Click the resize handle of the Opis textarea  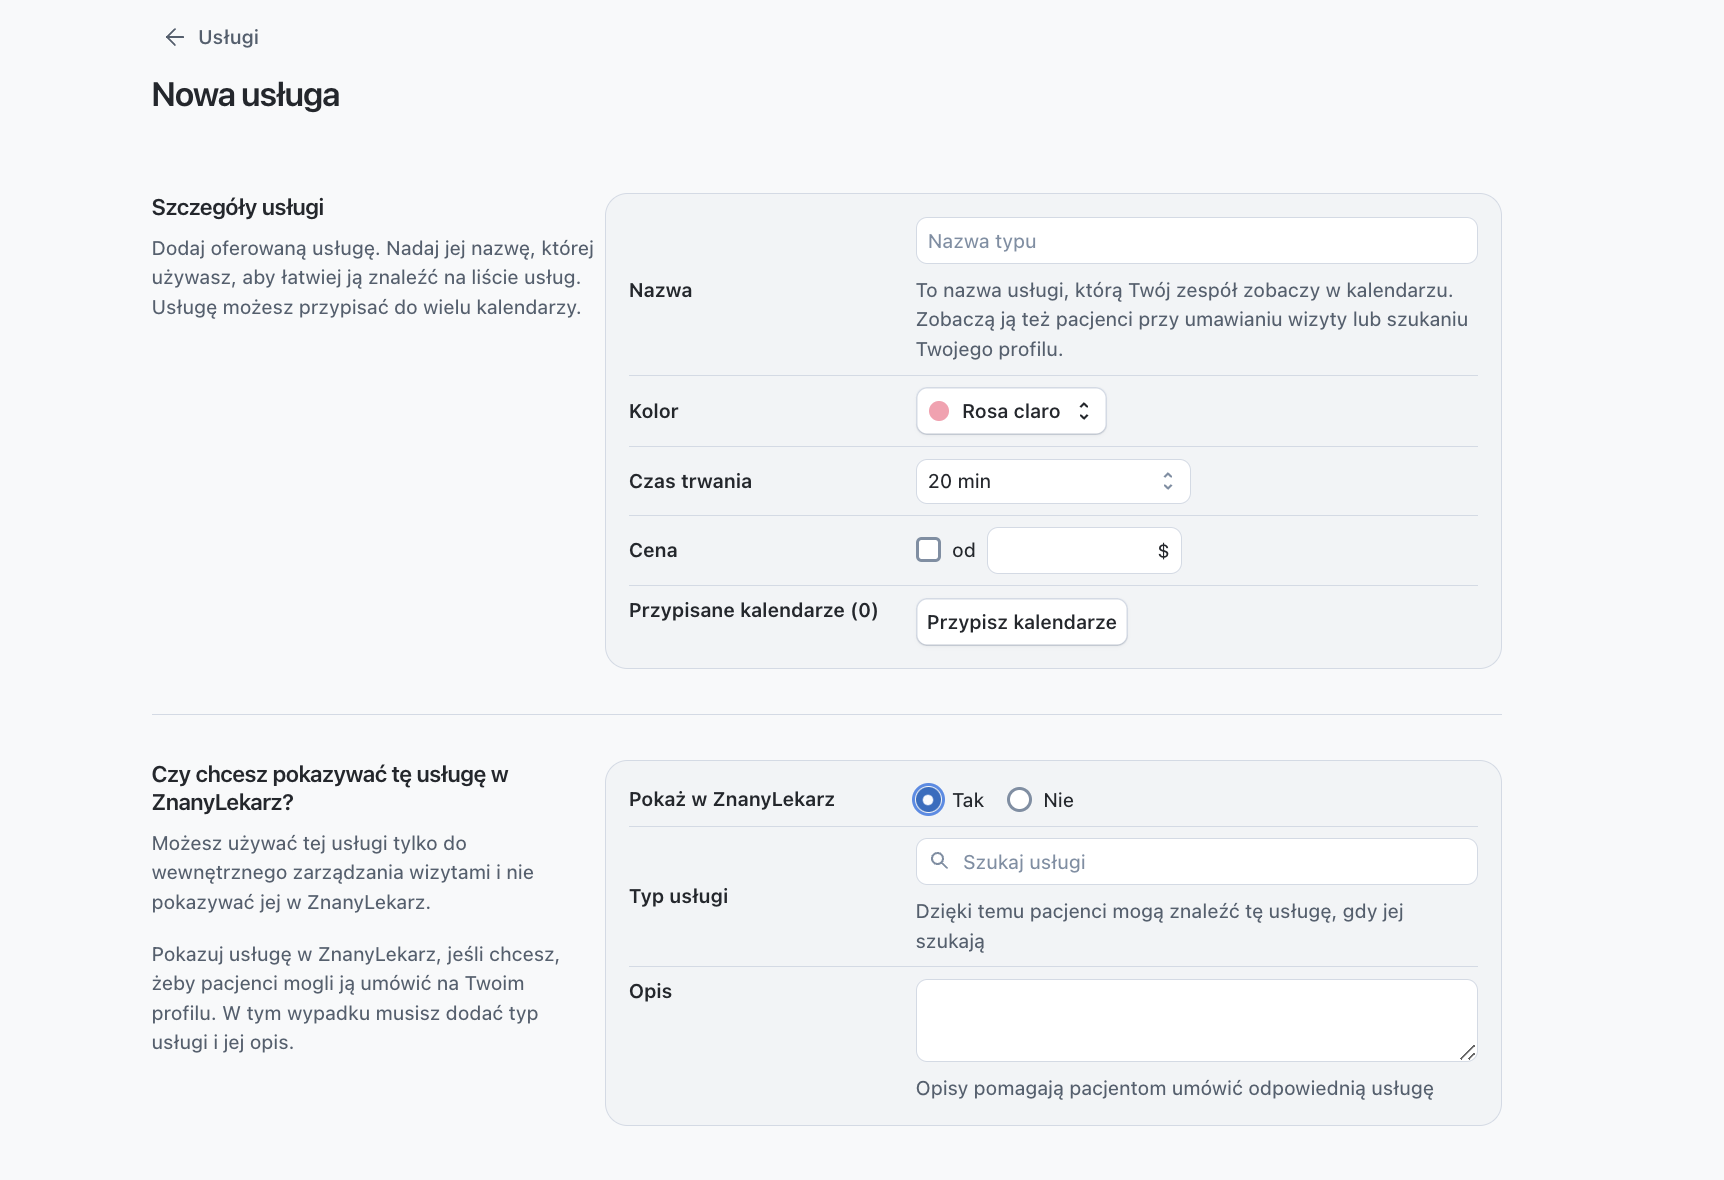click(1468, 1053)
